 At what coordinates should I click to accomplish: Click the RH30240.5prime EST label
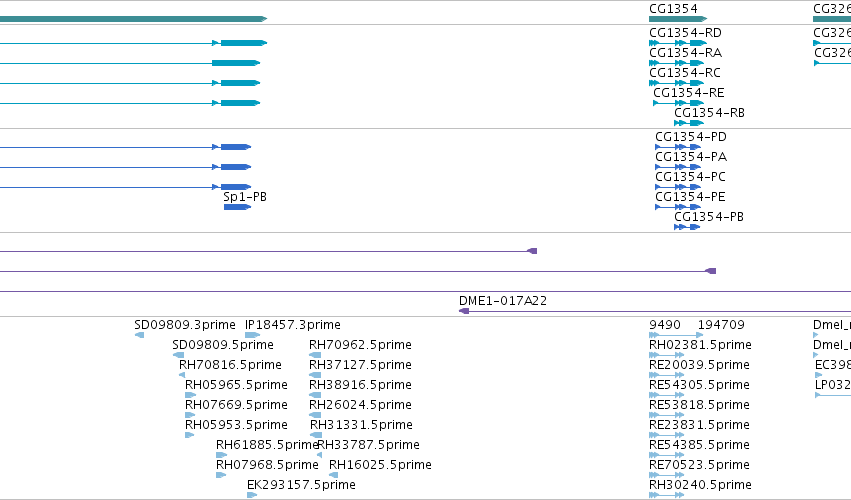(700, 485)
